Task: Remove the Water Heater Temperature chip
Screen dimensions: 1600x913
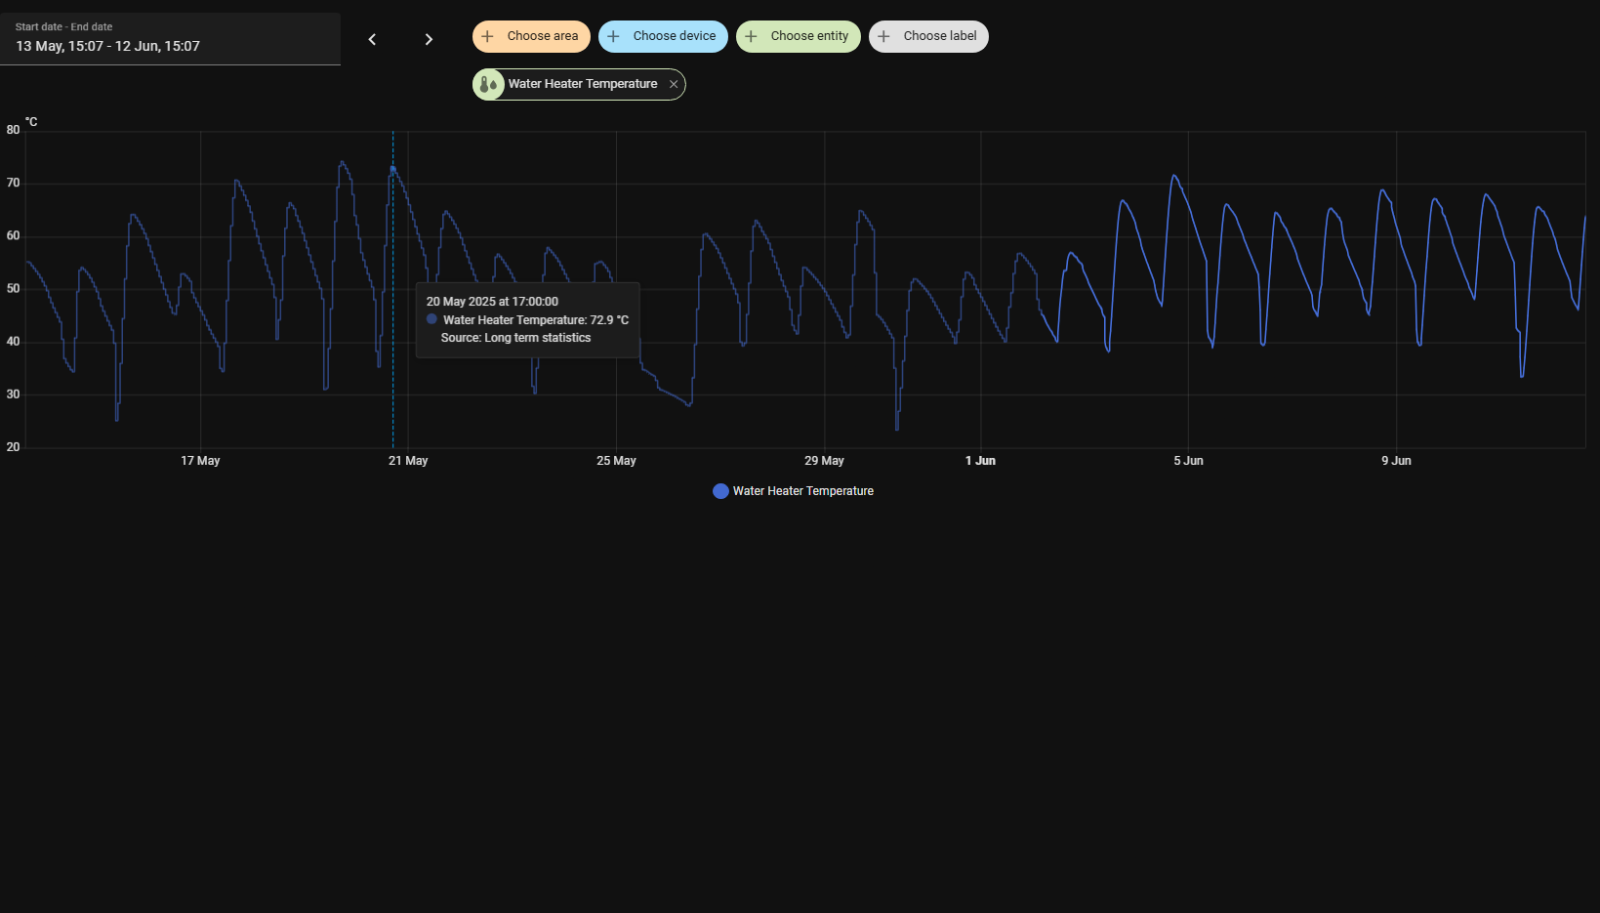Action: click(x=674, y=84)
